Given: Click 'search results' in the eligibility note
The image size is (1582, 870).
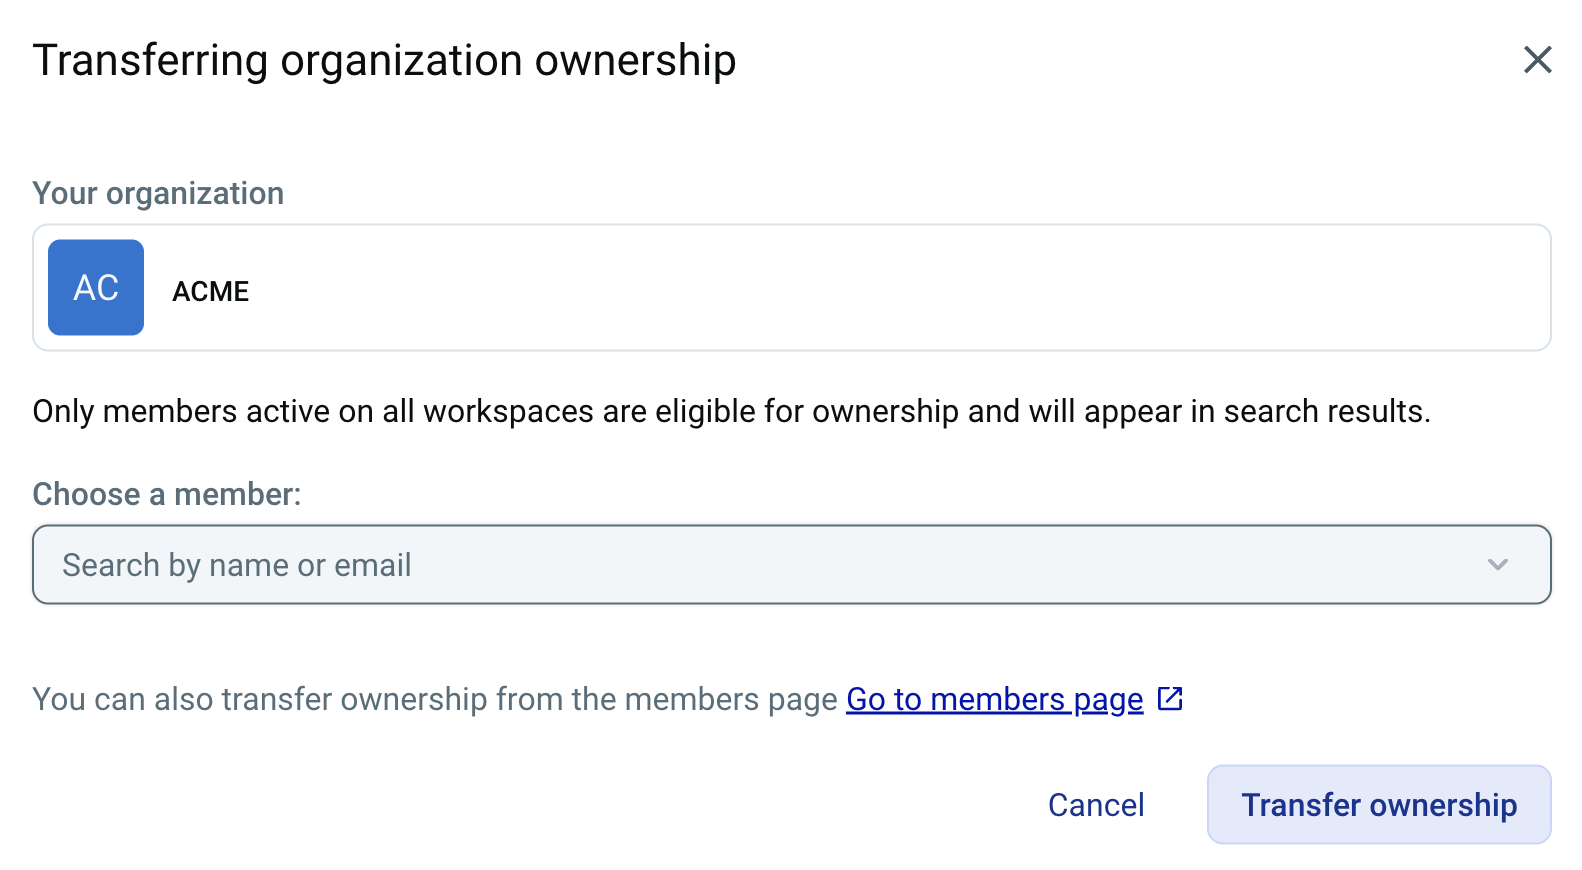Looking at the screenshot, I should [1326, 411].
